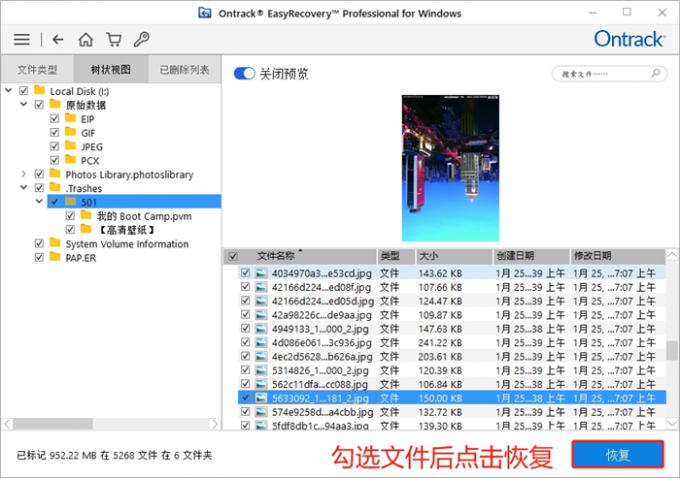The image size is (680, 478).
Task: Select the Local Disk (I:) folder icon
Action: (x=39, y=90)
